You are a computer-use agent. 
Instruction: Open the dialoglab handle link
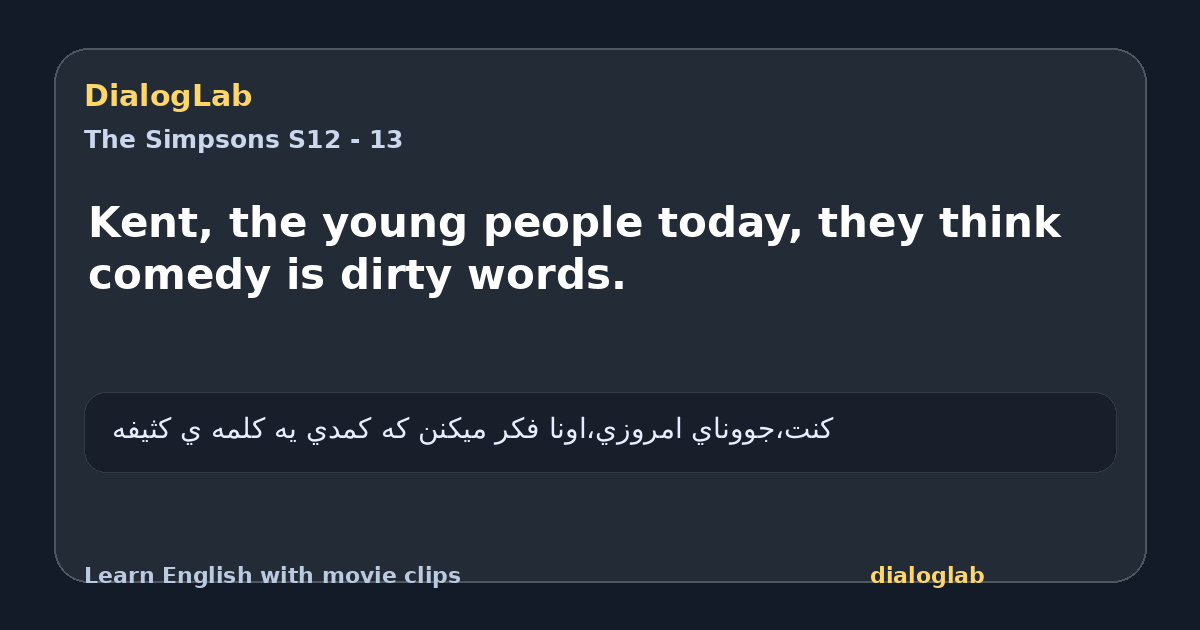pyautogui.click(x=927, y=576)
